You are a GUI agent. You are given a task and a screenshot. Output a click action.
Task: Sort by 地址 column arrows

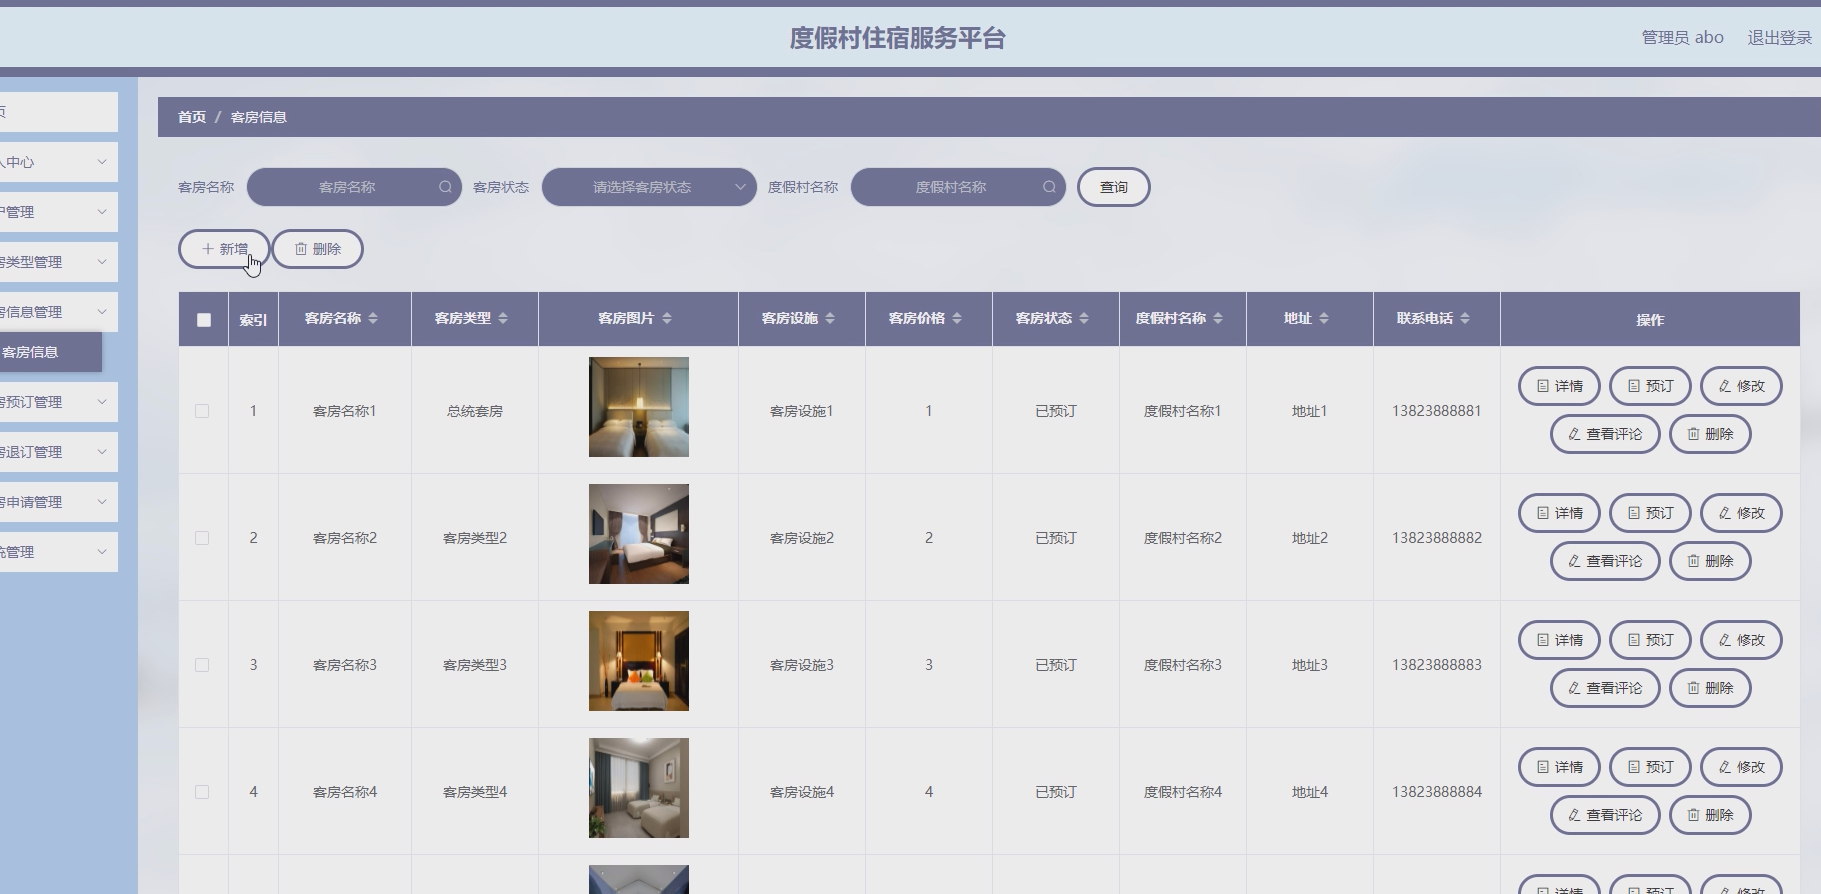[1324, 318]
